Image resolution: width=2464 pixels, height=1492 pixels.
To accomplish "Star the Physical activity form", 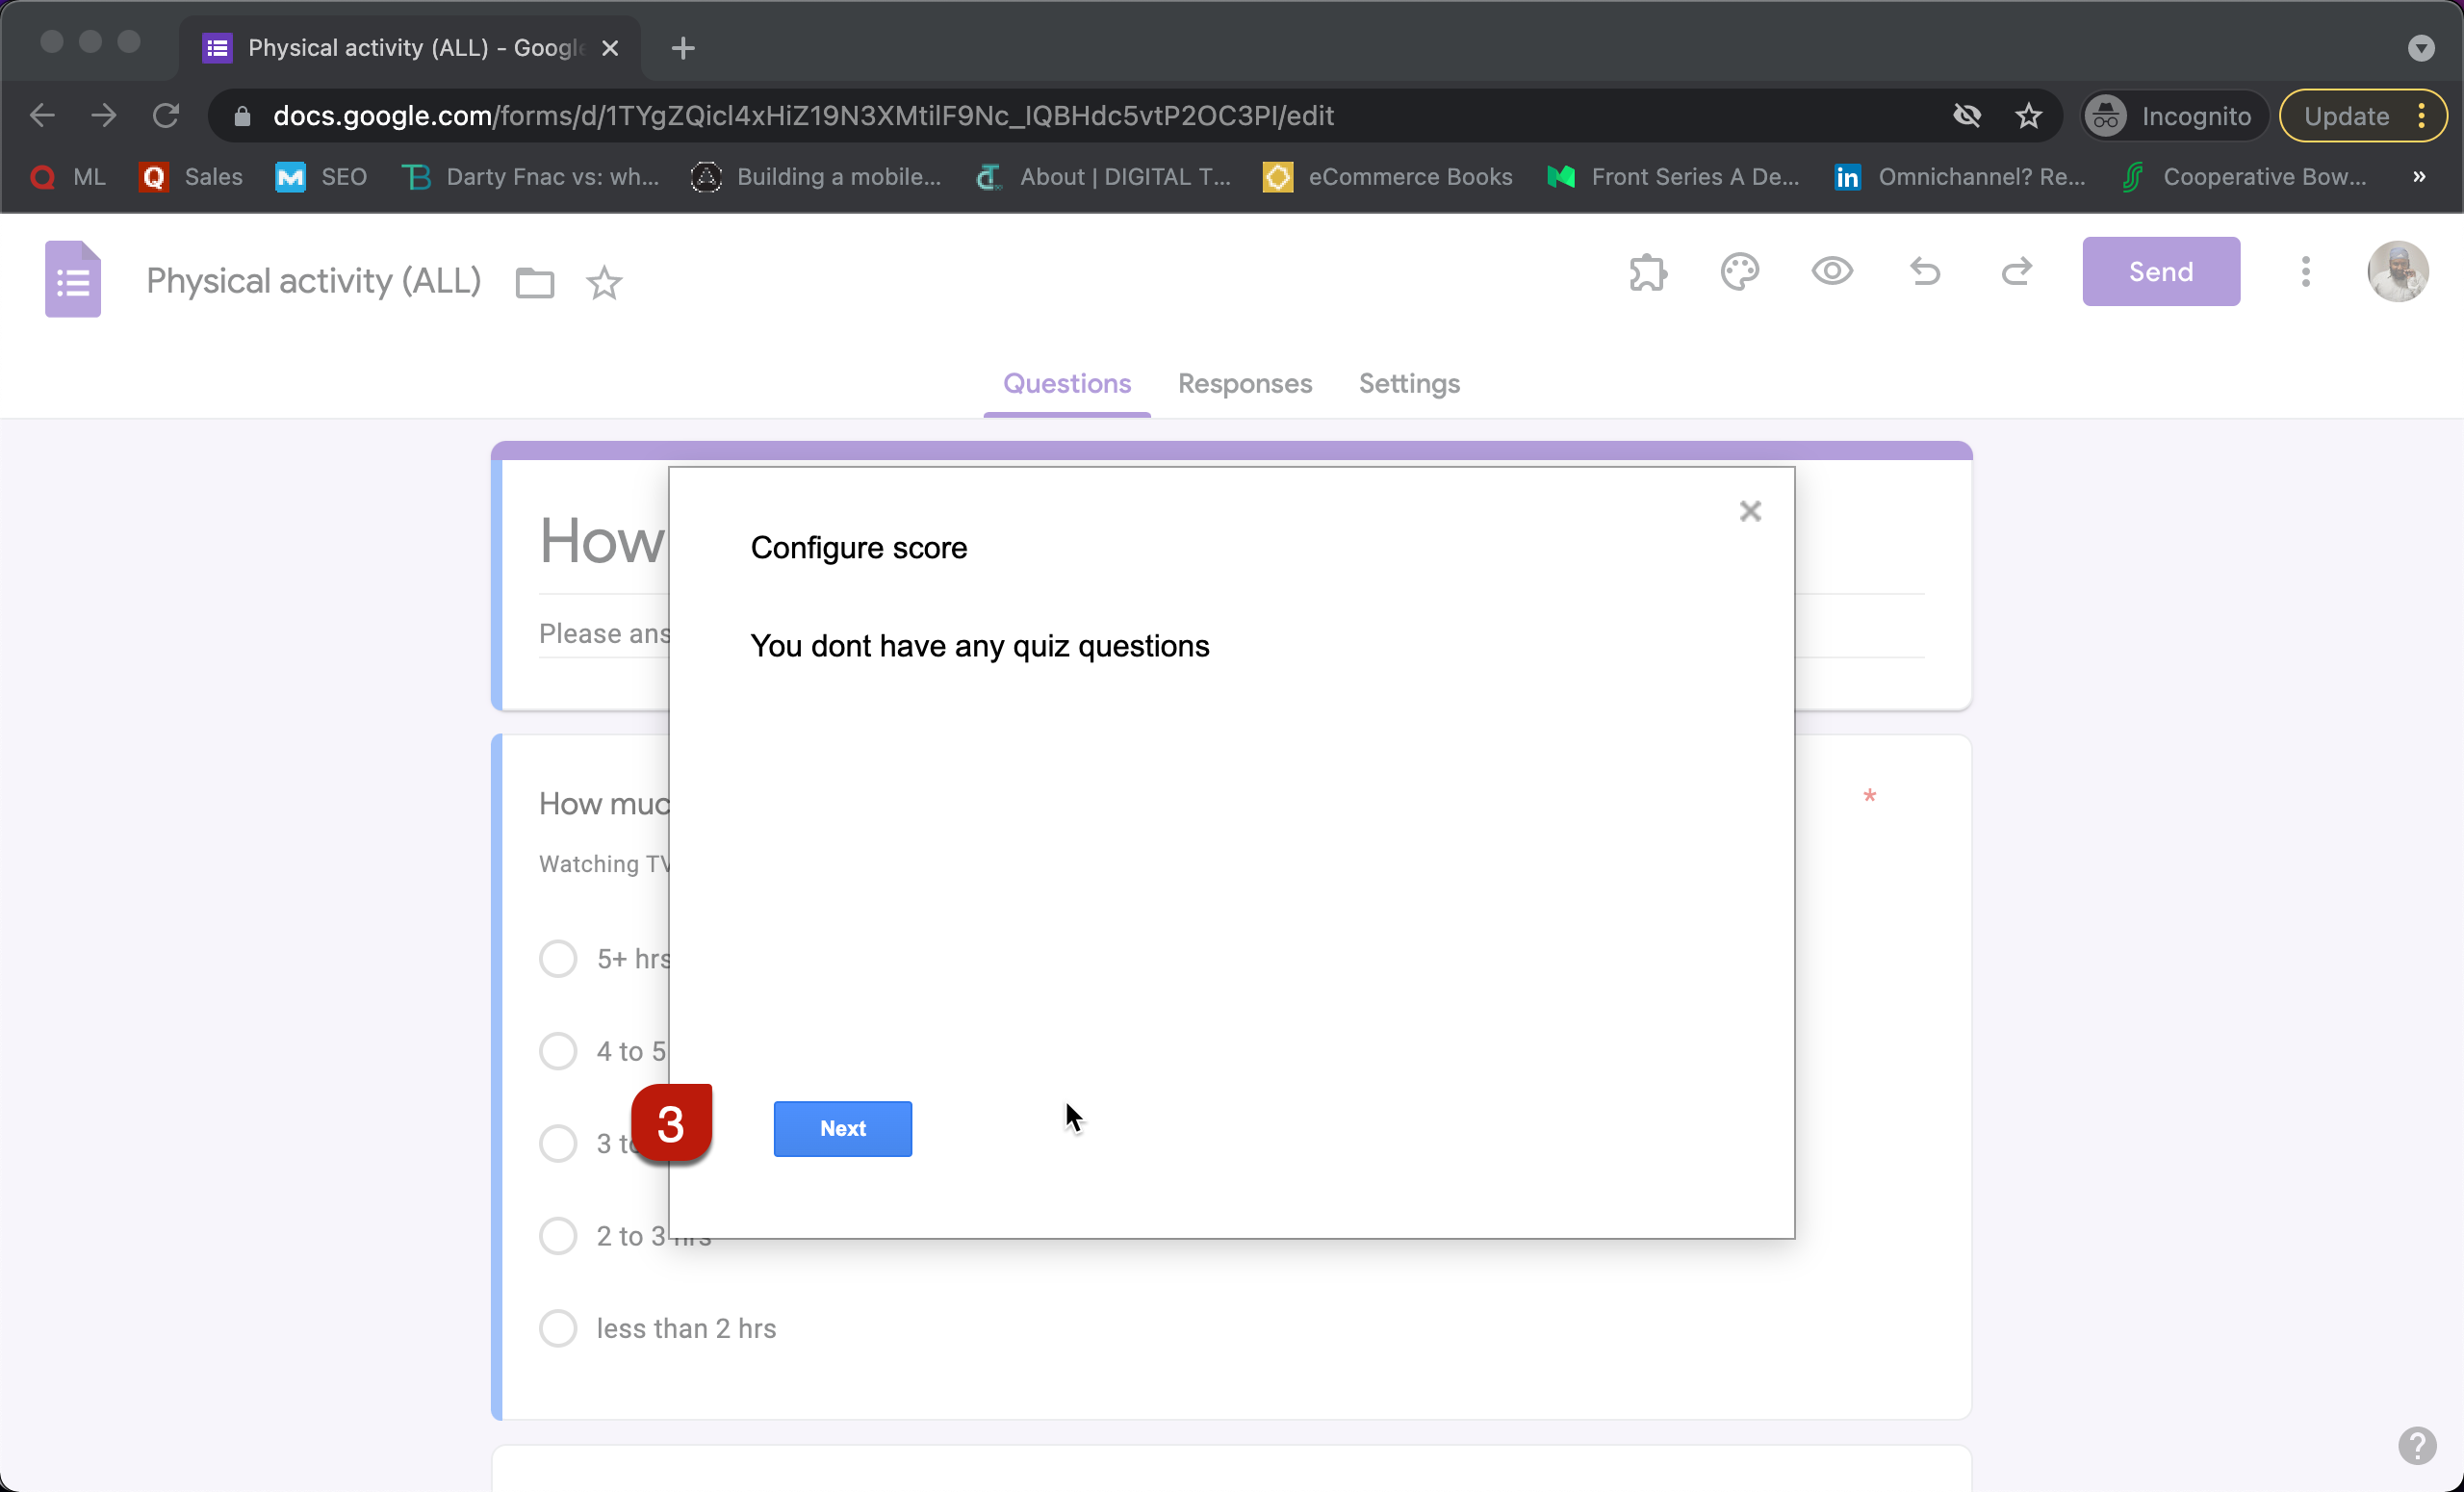I will (x=604, y=283).
